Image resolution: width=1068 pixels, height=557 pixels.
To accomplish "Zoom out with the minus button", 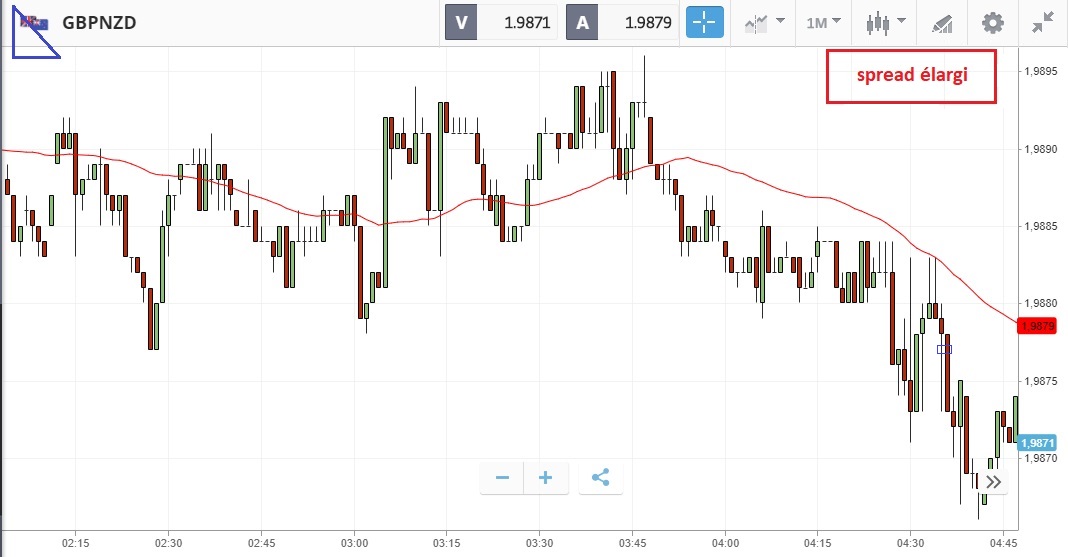I will [502, 478].
